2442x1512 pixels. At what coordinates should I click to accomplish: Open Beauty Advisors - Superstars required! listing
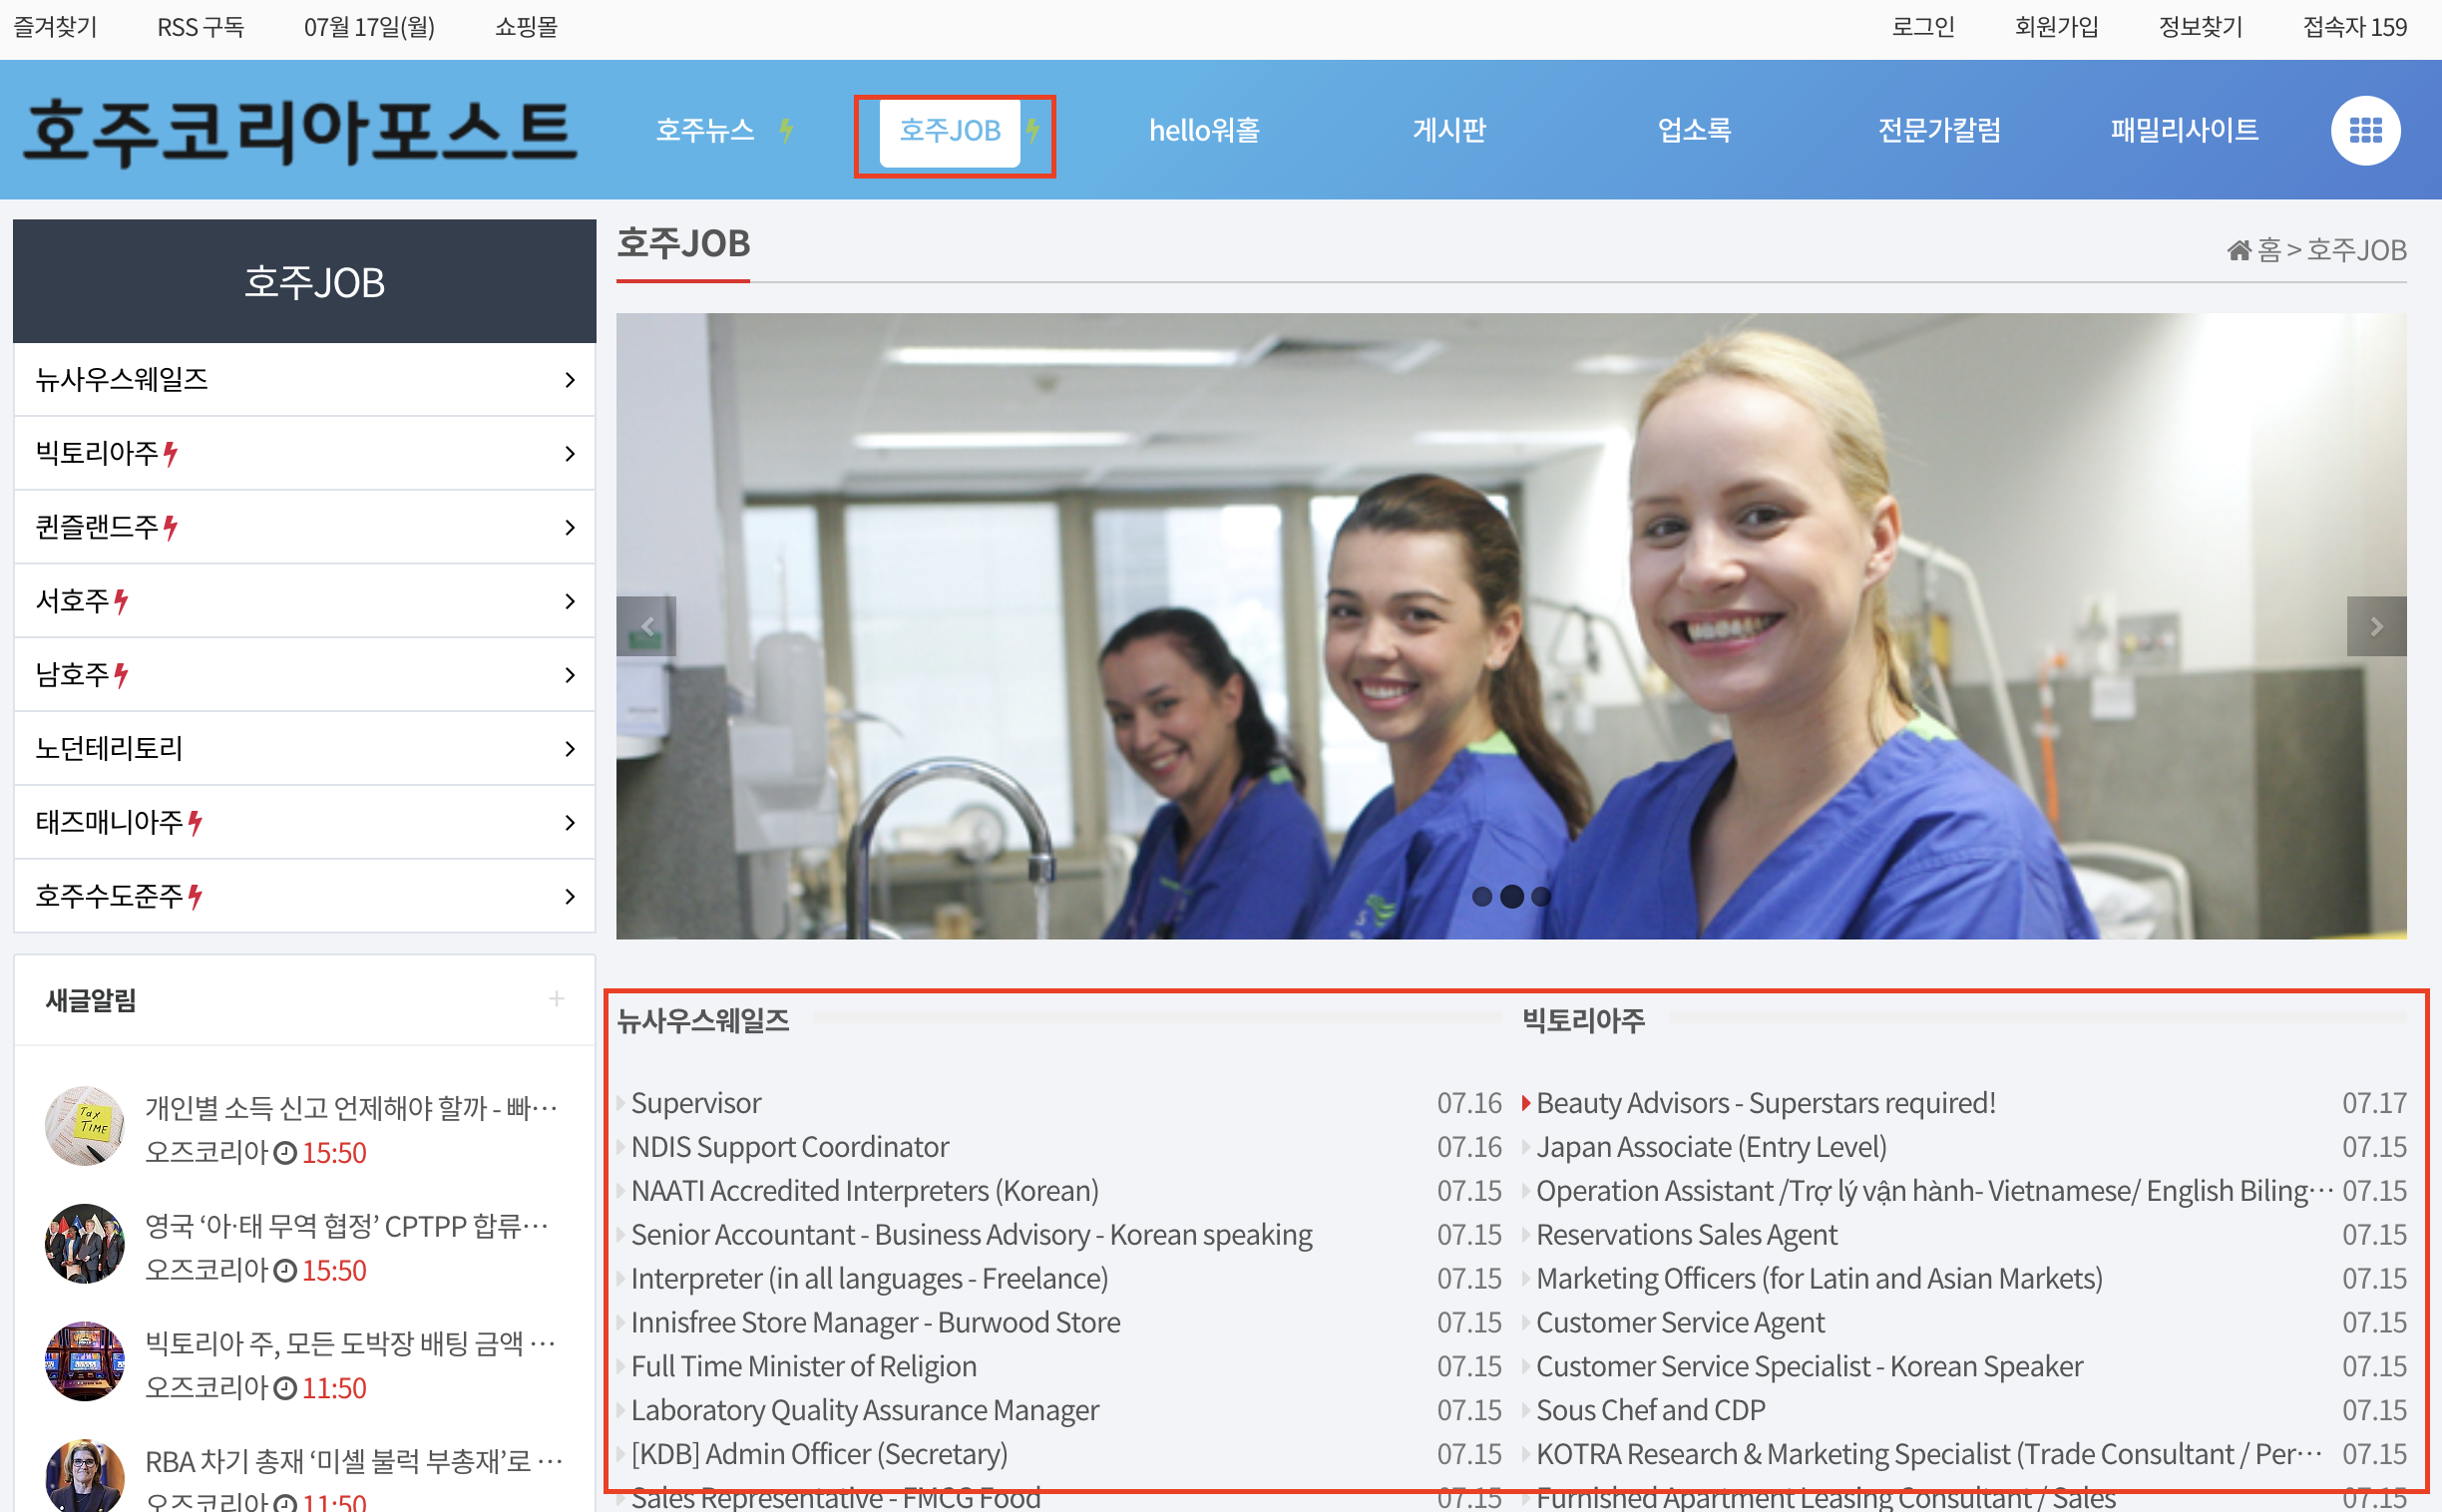1765,1103
